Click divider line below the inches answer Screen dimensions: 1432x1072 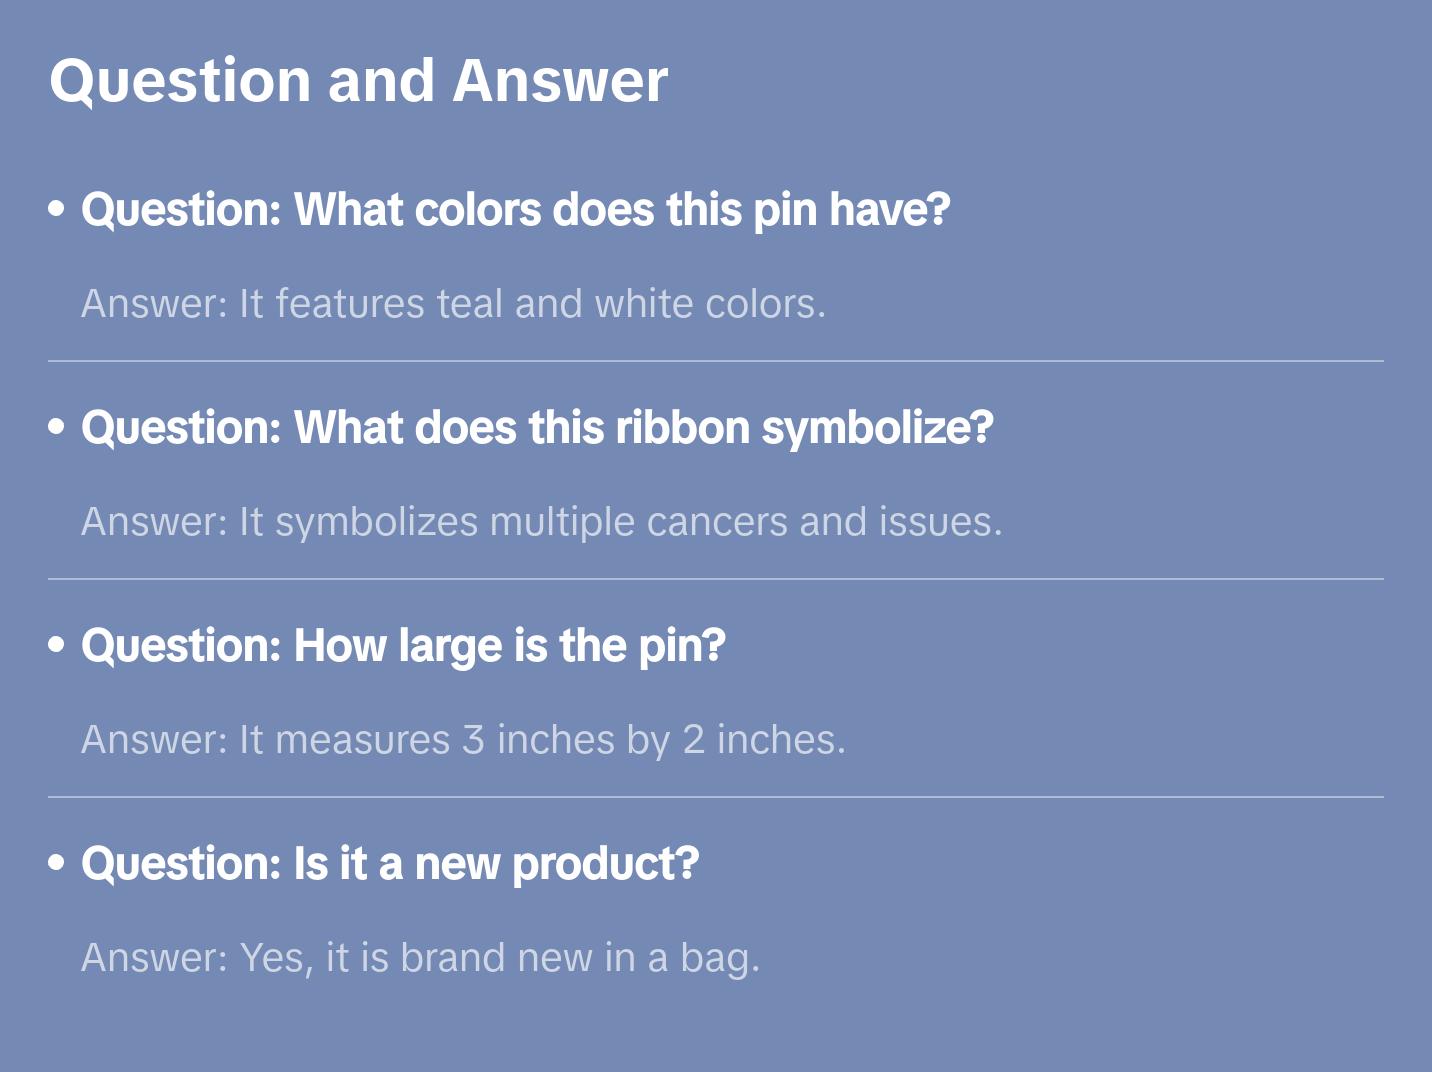pyautogui.click(x=716, y=797)
